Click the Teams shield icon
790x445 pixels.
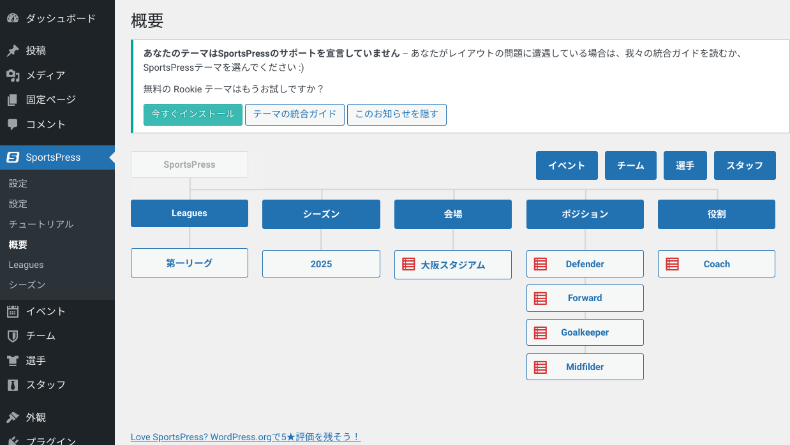click(13, 336)
